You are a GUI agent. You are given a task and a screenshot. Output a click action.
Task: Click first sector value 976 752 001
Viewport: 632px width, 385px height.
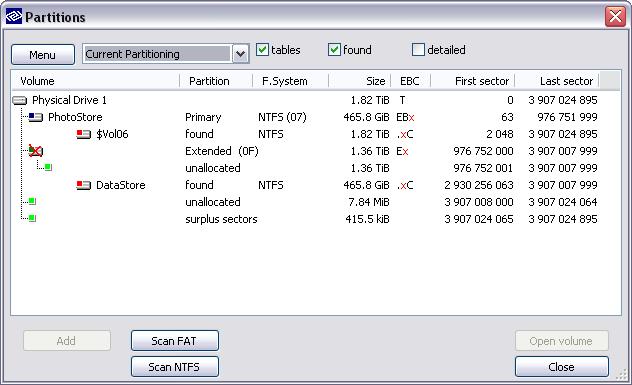click(483, 168)
